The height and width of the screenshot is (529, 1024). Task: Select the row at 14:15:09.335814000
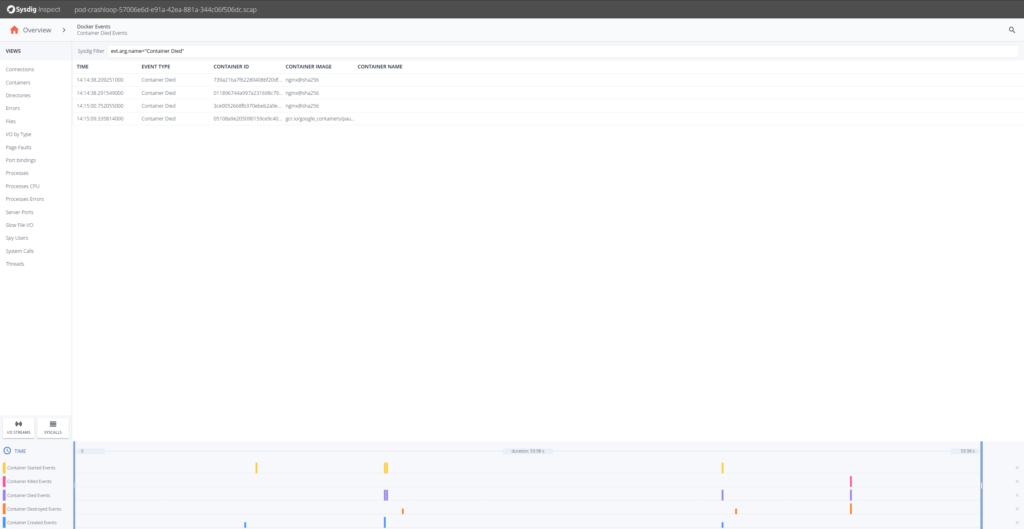(x=547, y=118)
